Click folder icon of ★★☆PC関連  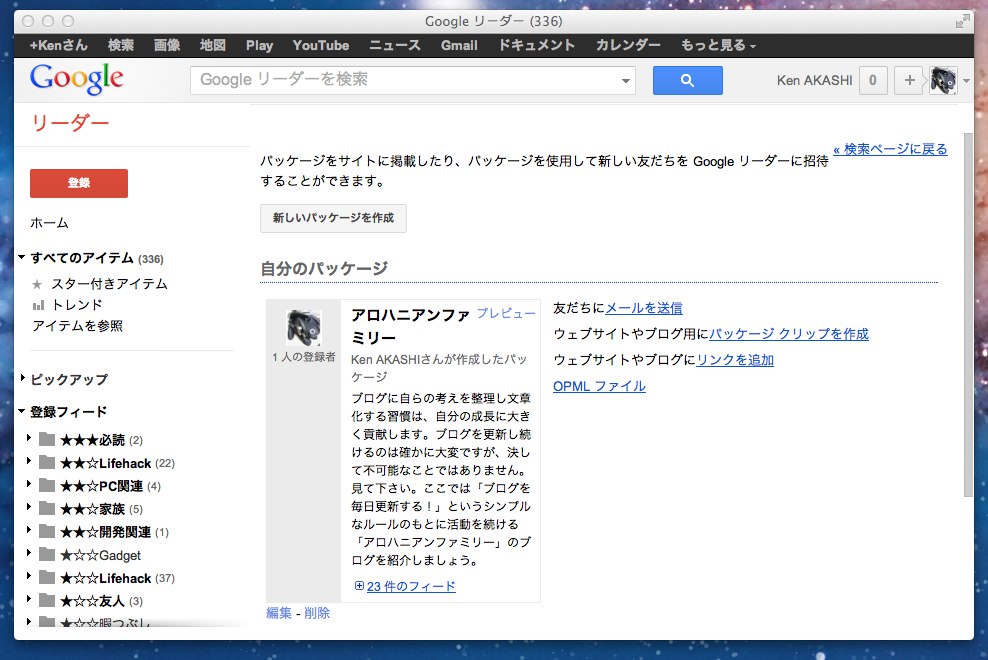coord(47,485)
